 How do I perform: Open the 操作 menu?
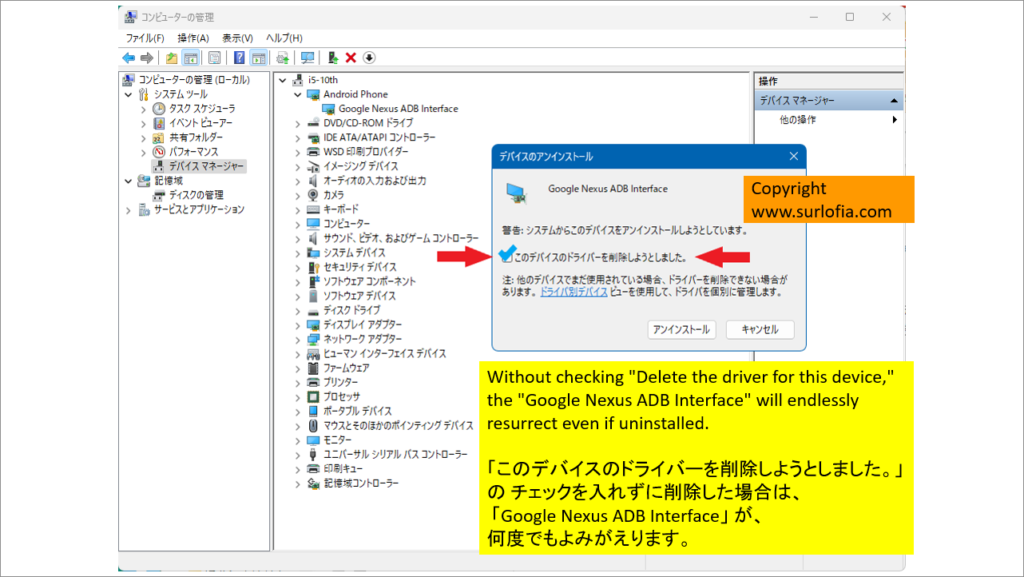click(191, 37)
